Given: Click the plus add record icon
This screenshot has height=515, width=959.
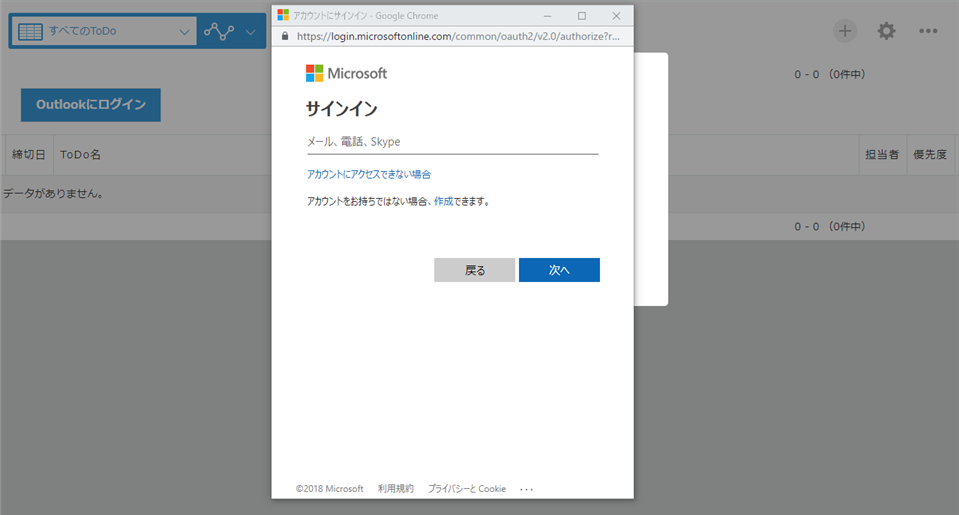Looking at the screenshot, I should tap(845, 31).
